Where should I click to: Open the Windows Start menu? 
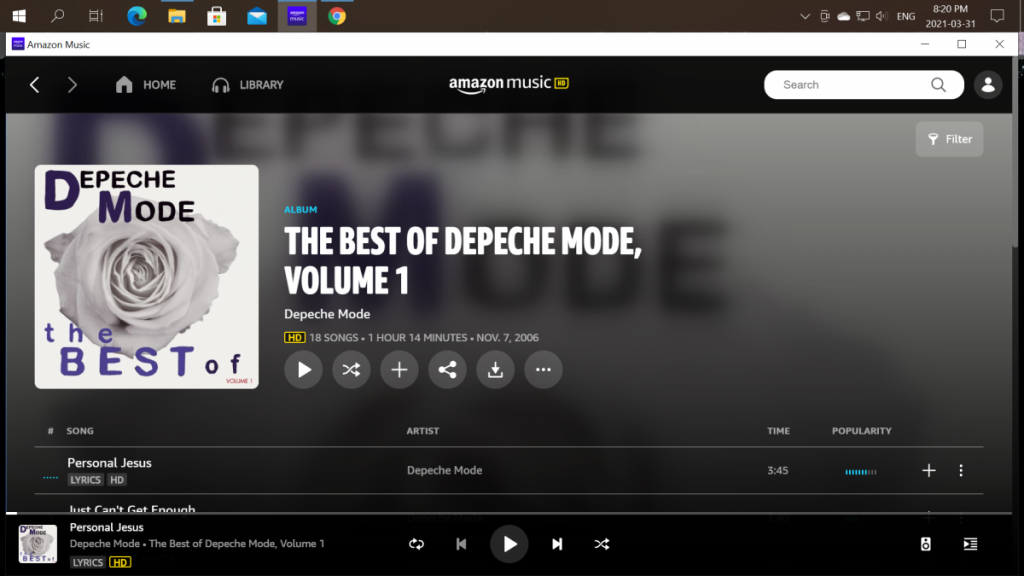[x=19, y=16]
